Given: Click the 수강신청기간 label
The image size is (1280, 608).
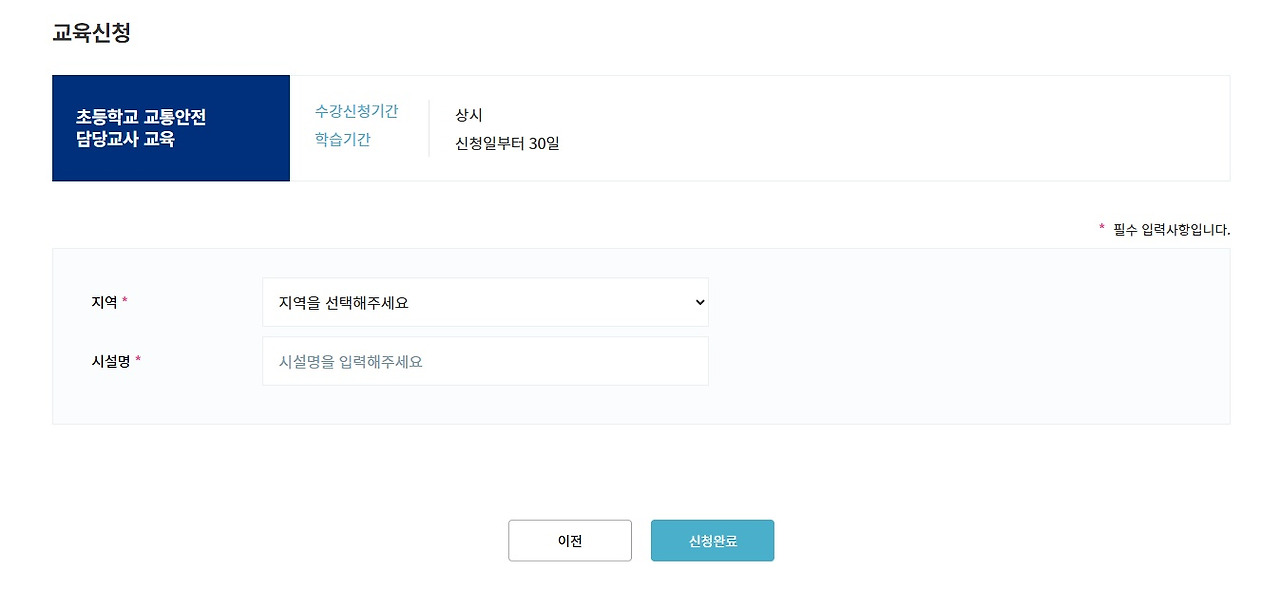Looking at the screenshot, I should pyautogui.click(x=355, y=114).
